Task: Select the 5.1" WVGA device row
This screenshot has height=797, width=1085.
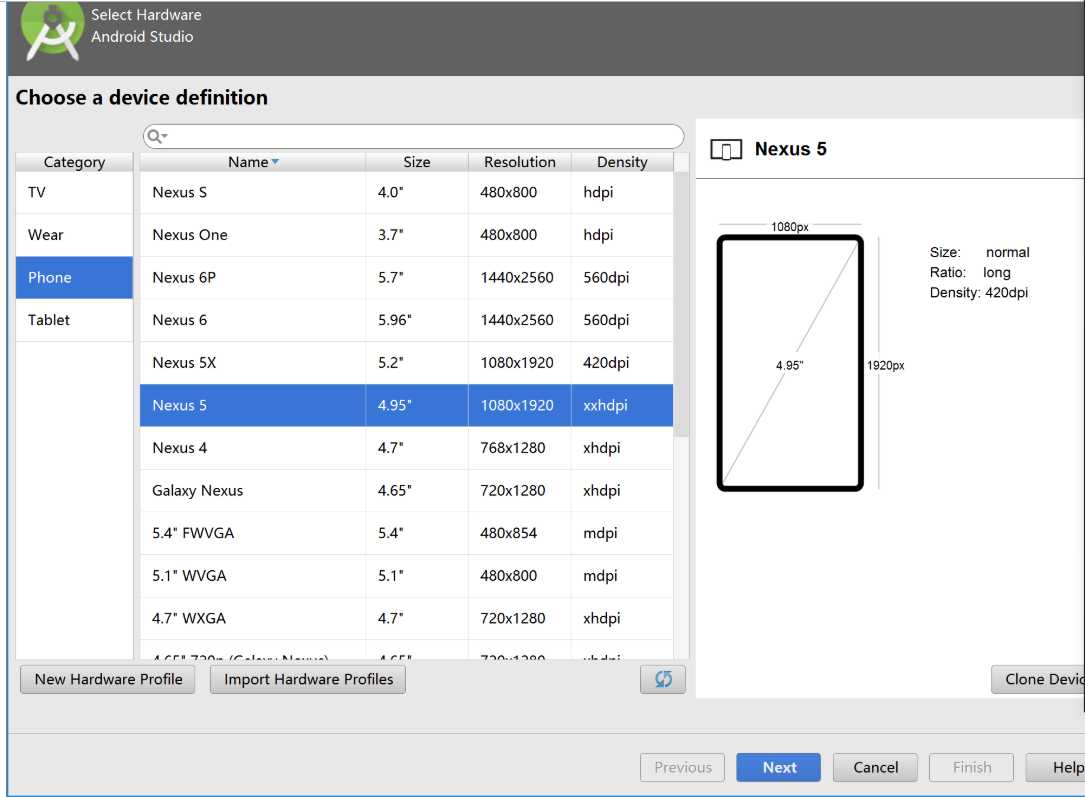Action: [x=406, y=576]
